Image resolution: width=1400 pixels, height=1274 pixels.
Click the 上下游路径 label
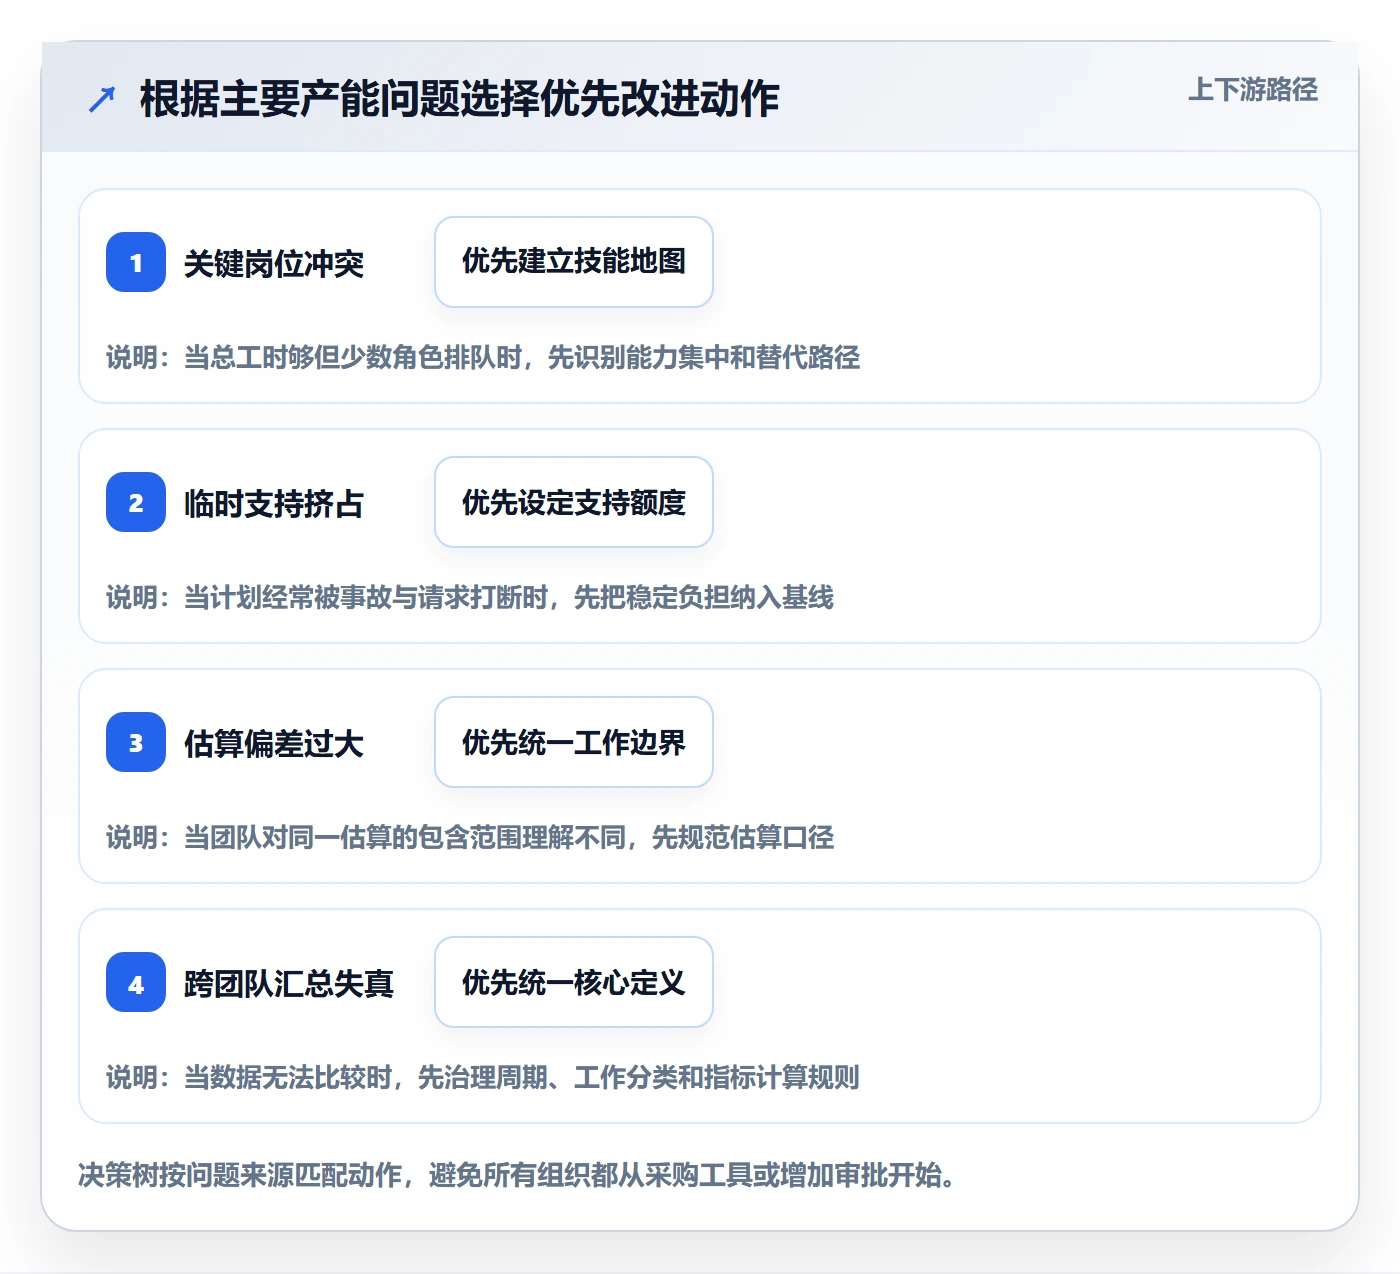[1252, 90]
